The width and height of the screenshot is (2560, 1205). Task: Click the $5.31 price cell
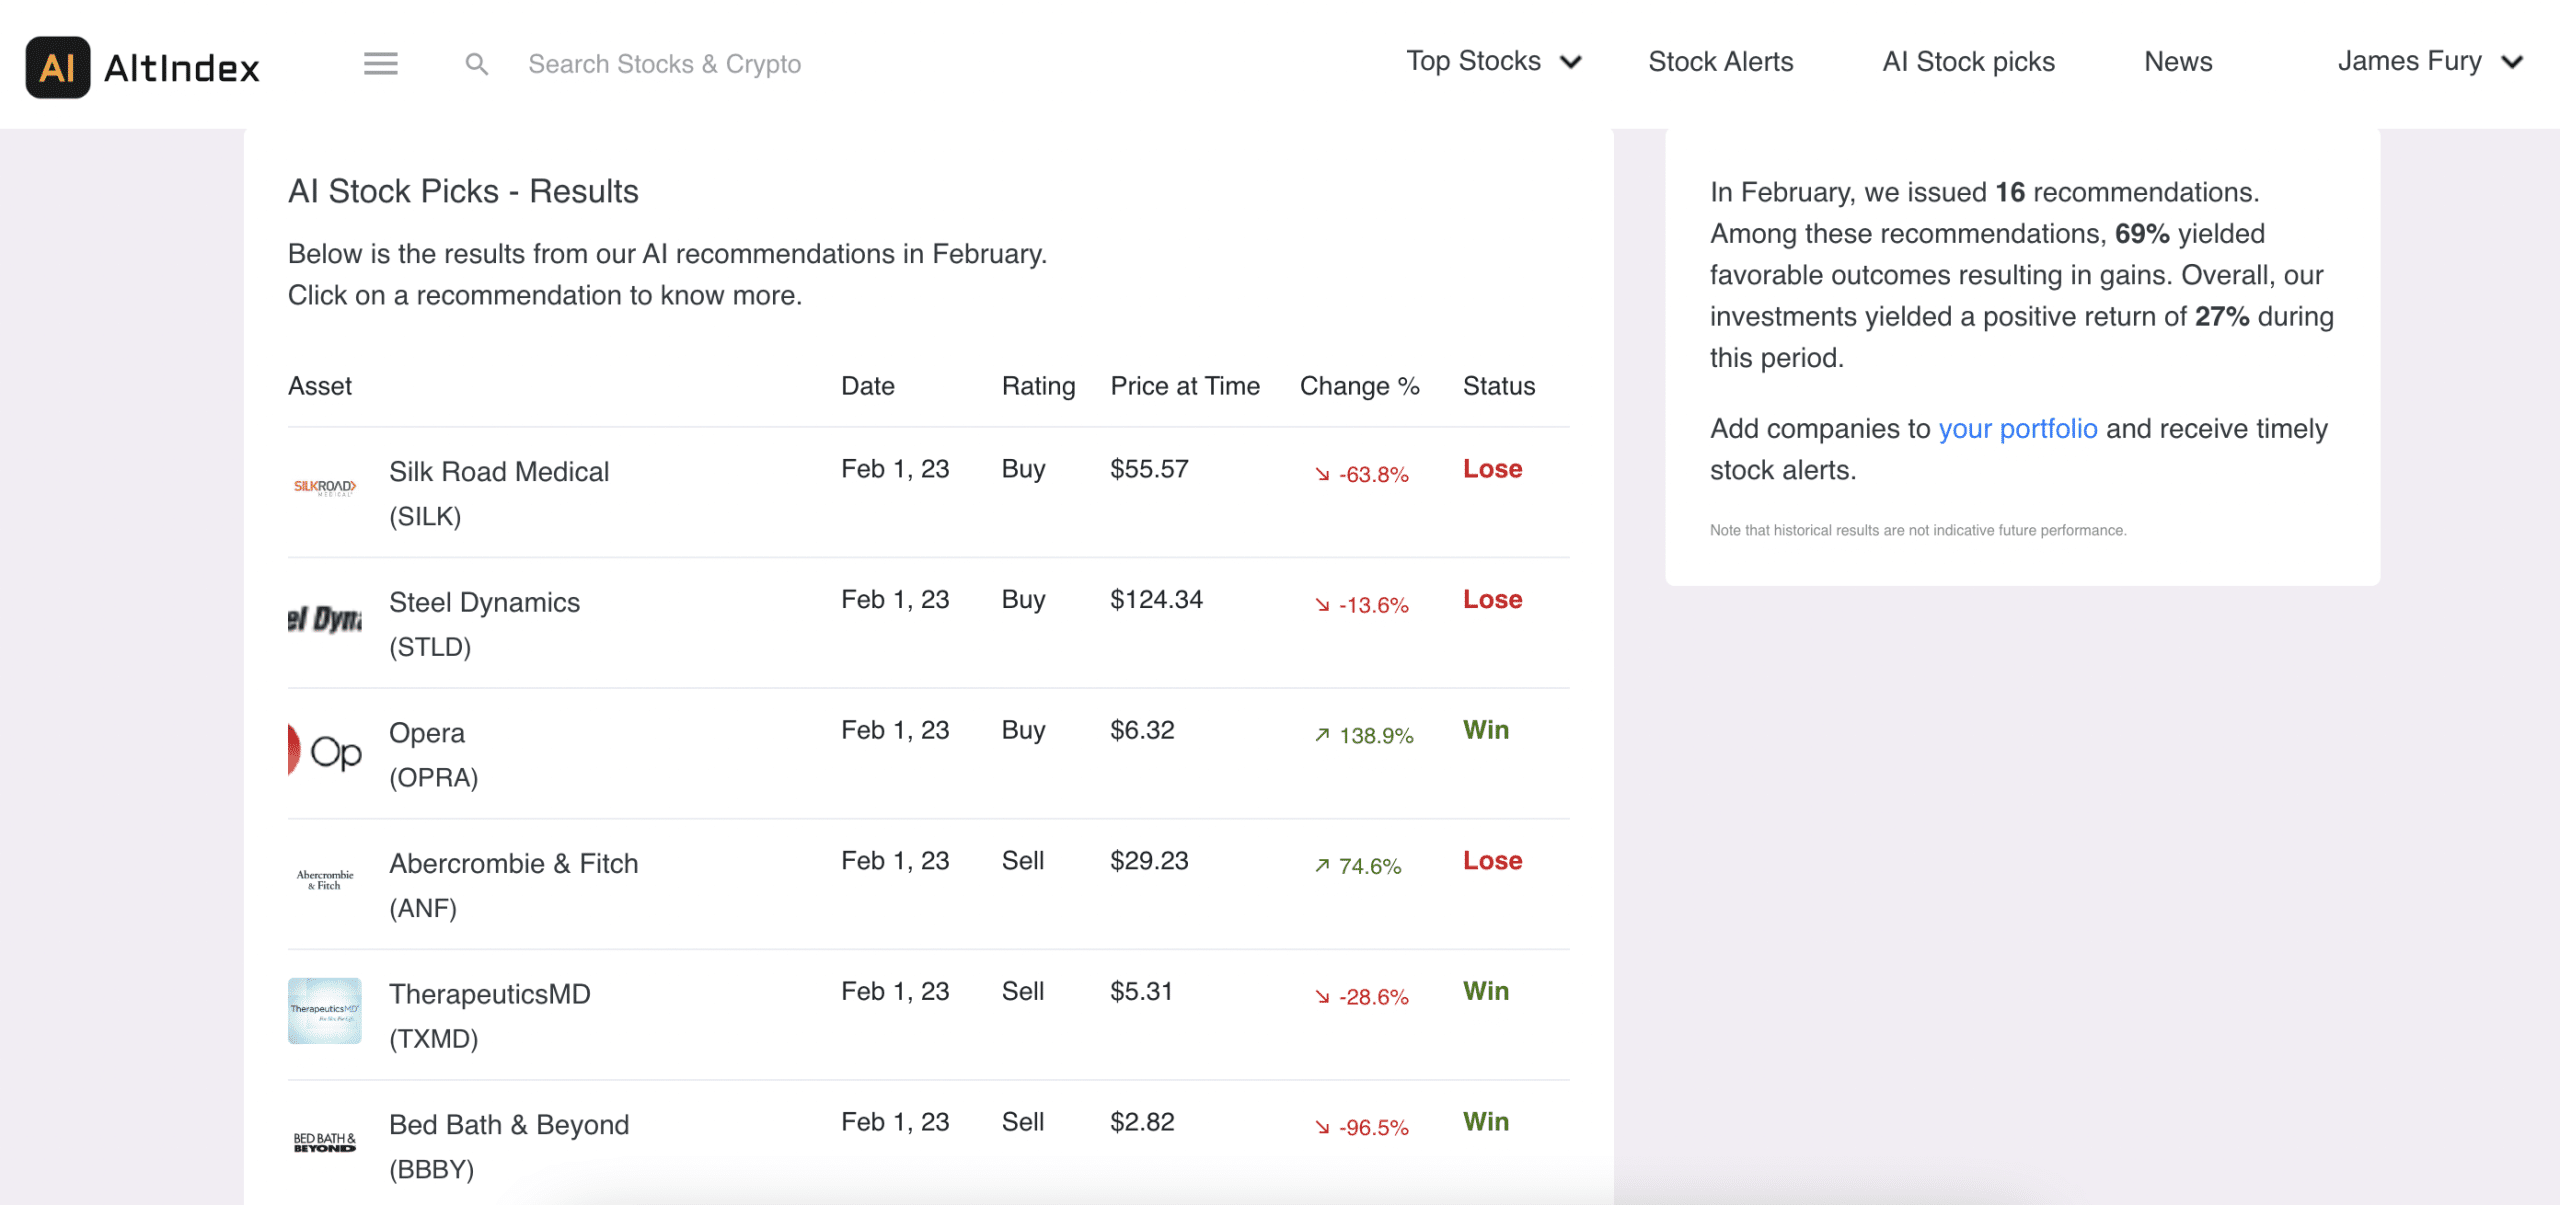point(1141,991)
